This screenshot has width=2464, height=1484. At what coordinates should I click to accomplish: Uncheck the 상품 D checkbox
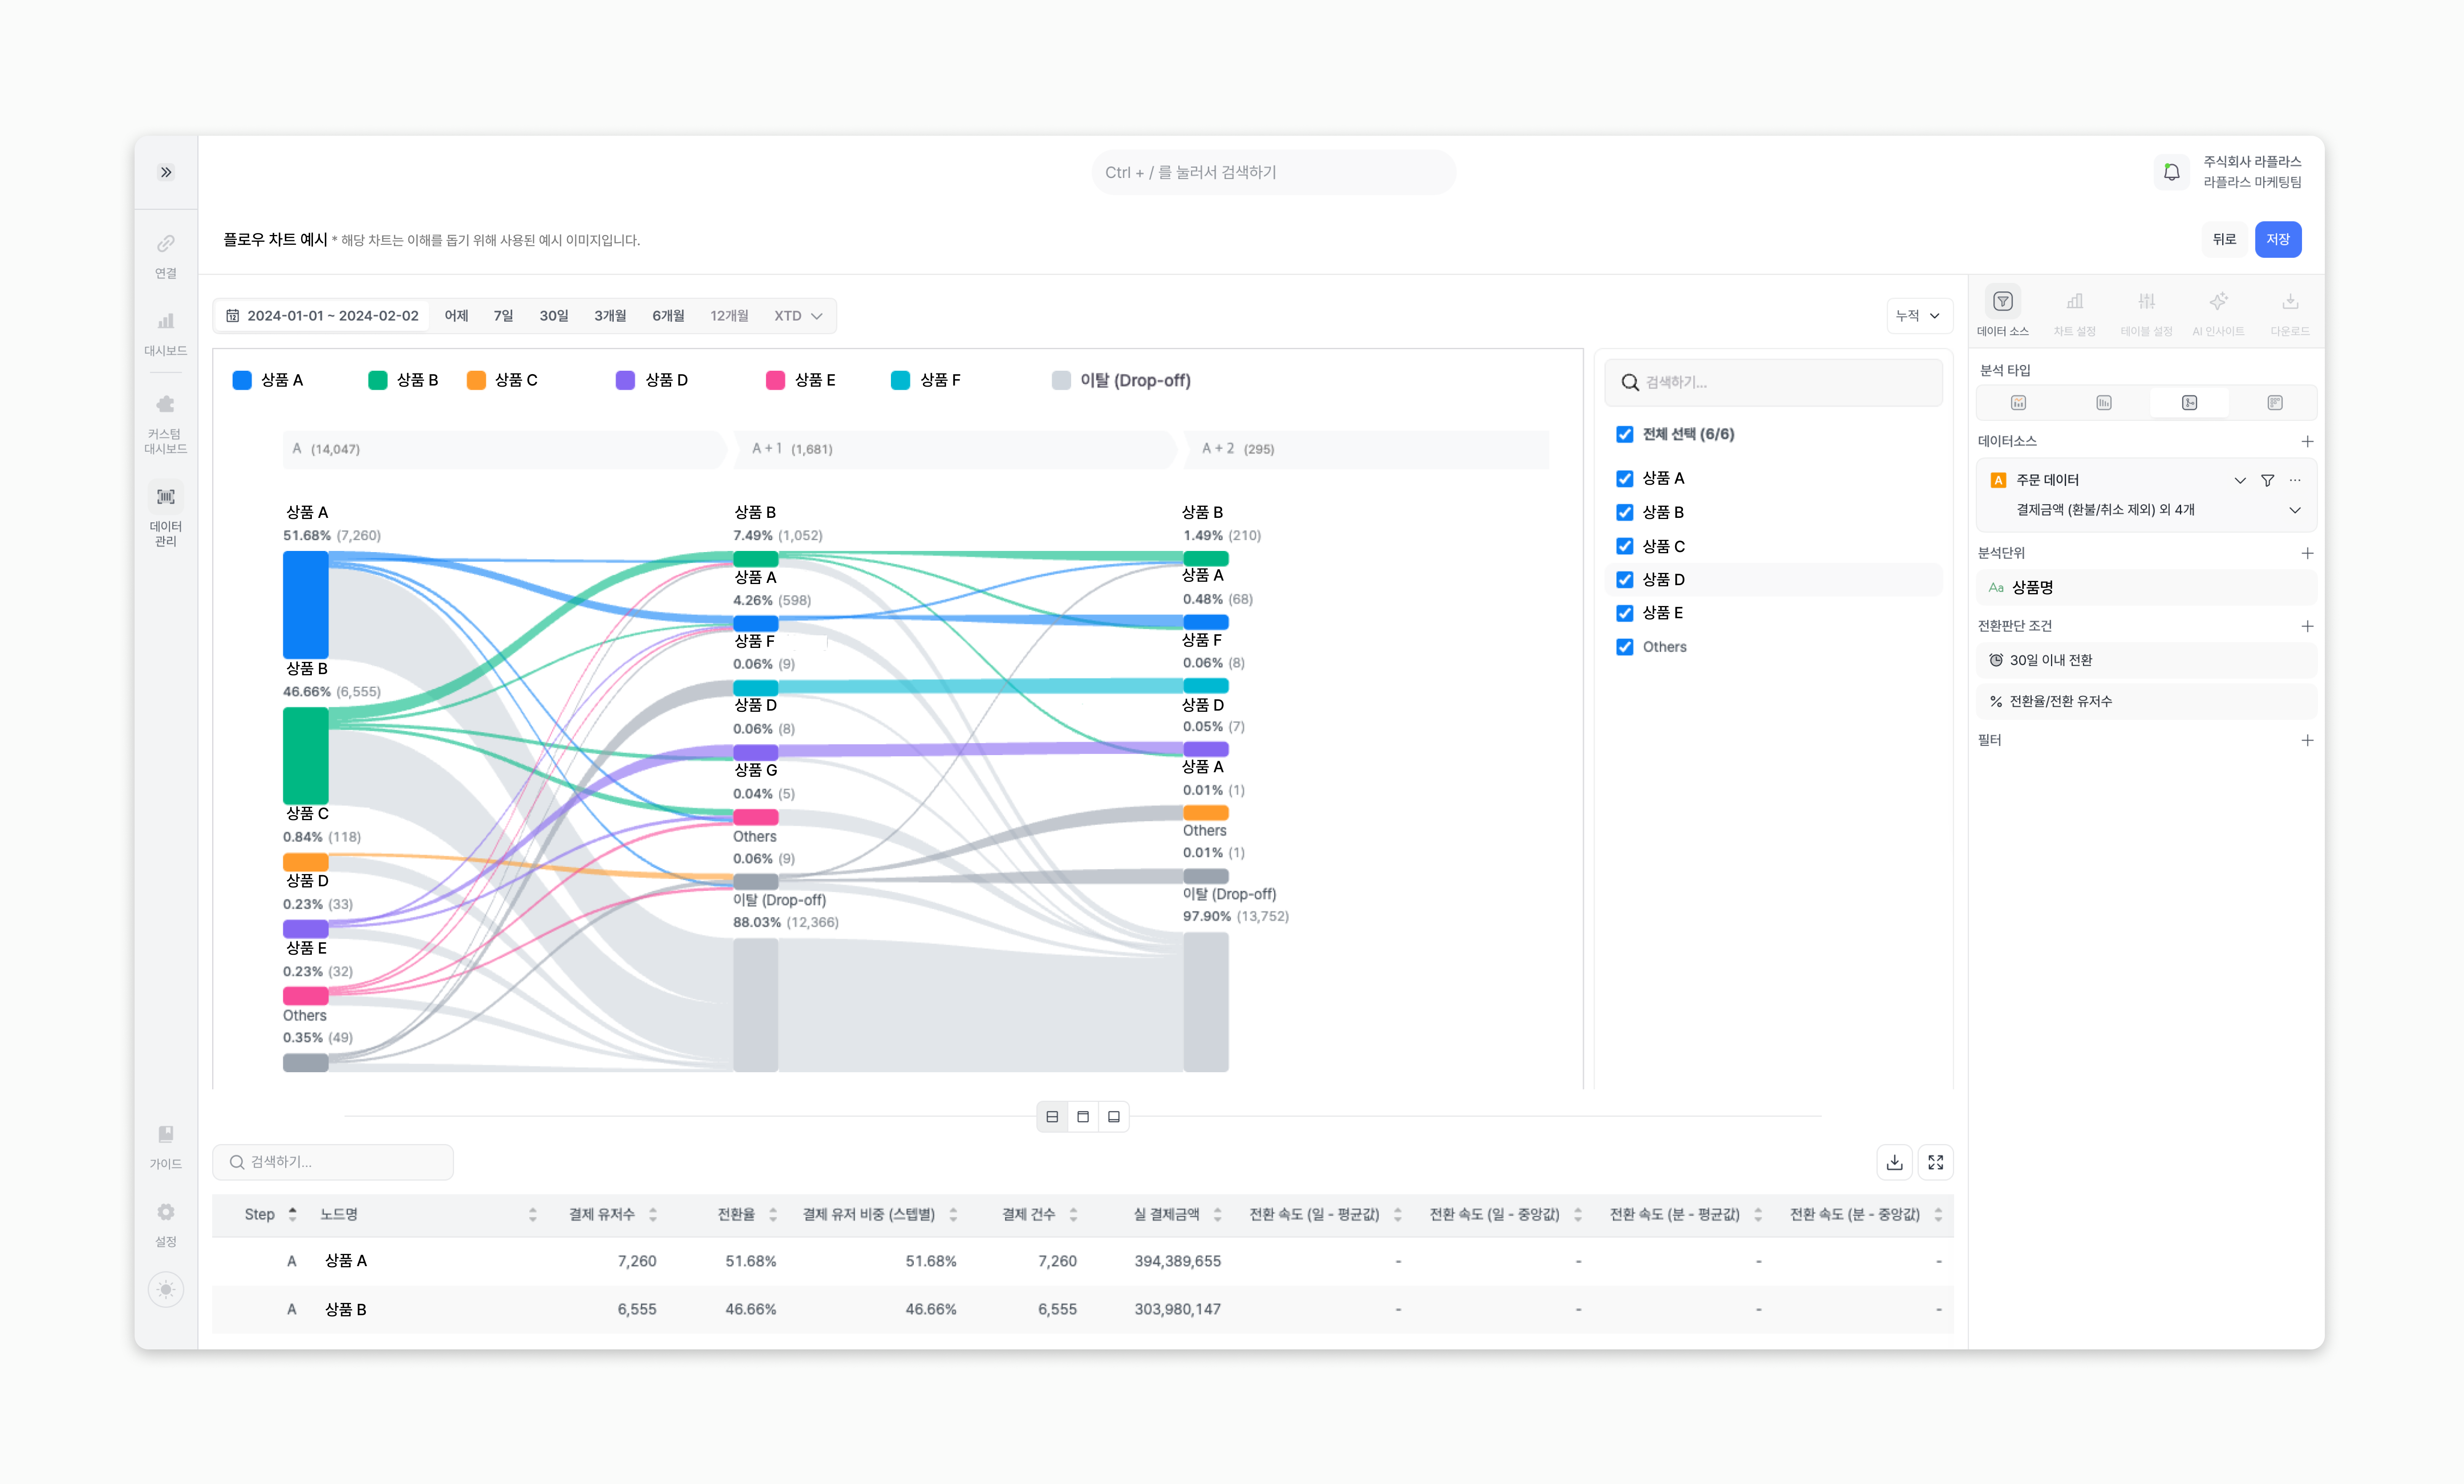(x=1625, y=579)
